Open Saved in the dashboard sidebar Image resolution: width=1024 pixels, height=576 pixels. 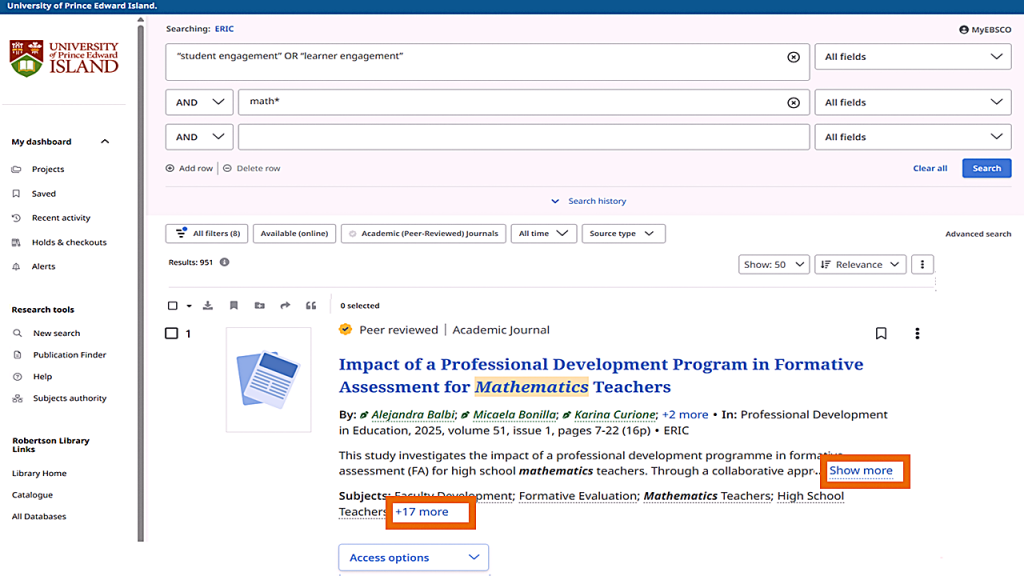pos(43,194)
